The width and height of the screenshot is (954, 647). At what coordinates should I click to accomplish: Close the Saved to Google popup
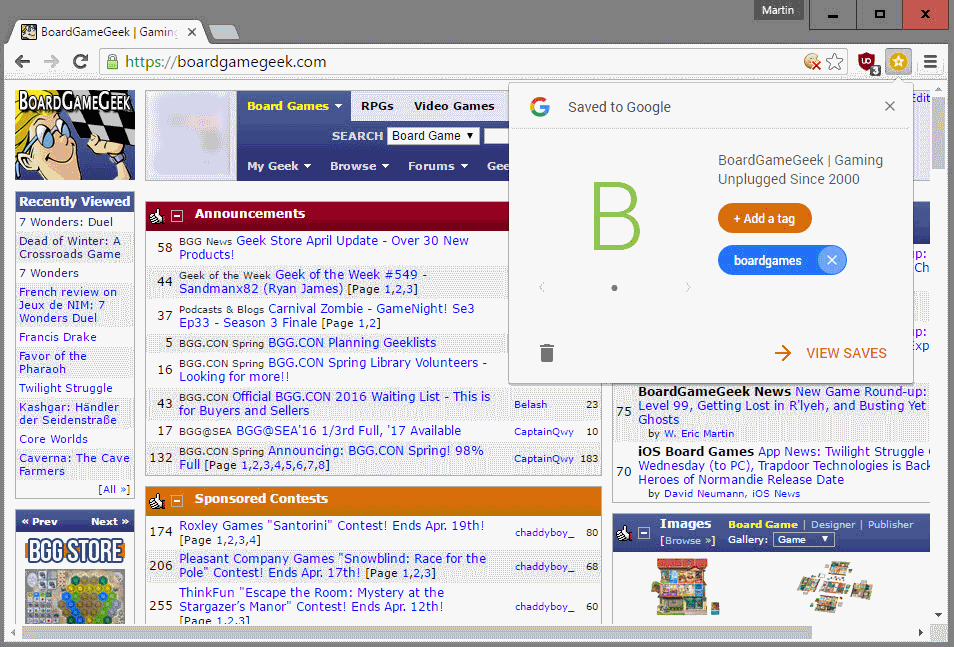coord(890,107)
